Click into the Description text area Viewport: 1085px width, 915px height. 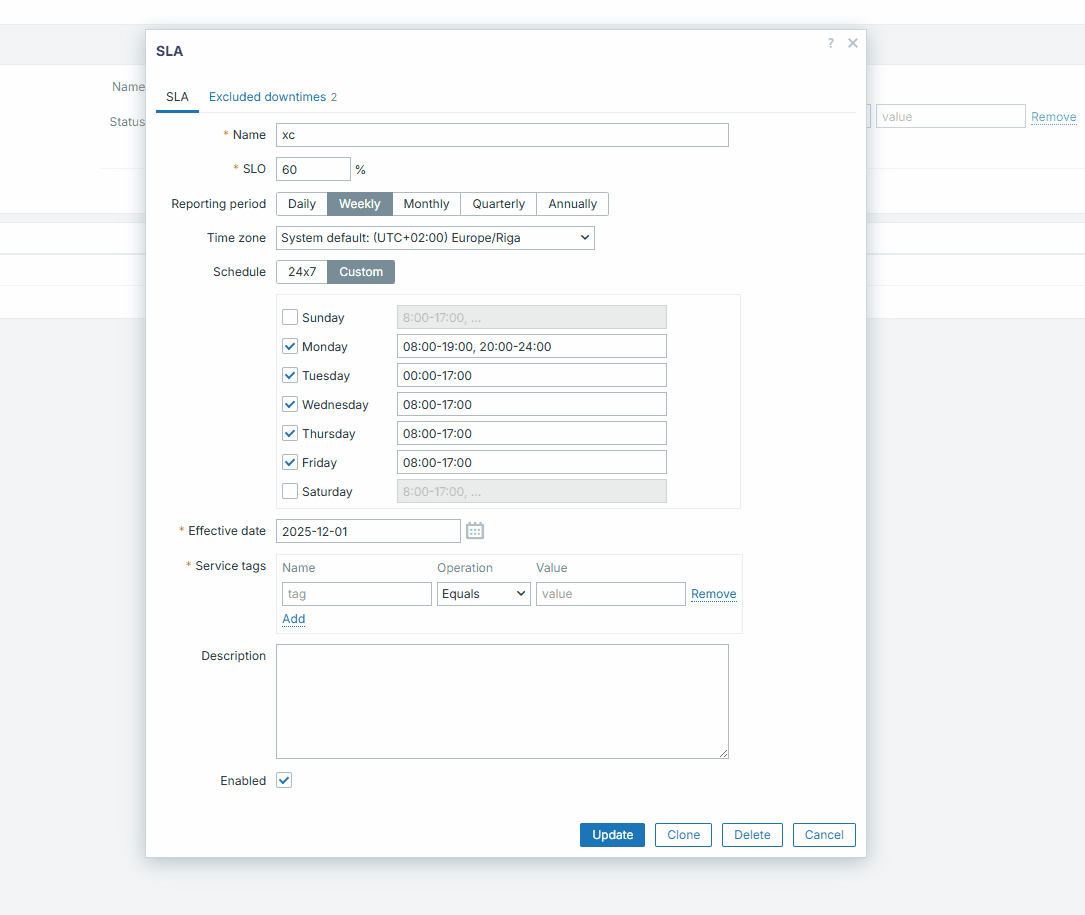[502, 701]
